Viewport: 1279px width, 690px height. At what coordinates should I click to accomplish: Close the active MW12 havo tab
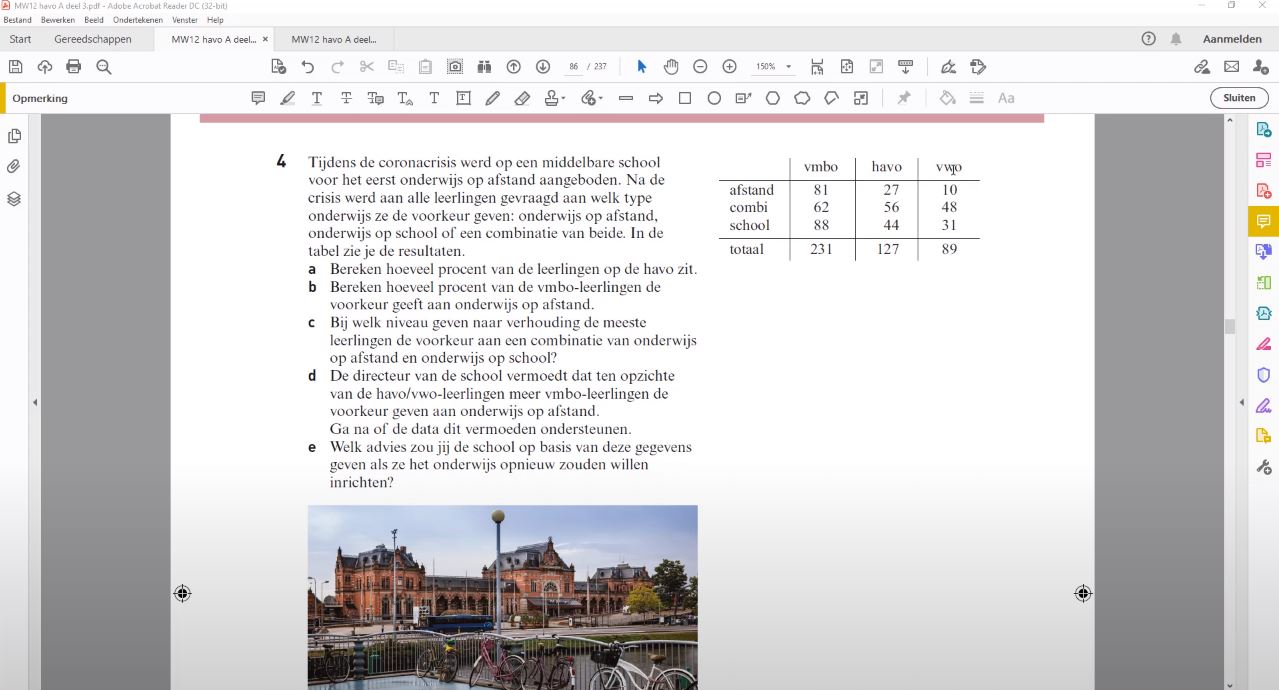point(265,39)
